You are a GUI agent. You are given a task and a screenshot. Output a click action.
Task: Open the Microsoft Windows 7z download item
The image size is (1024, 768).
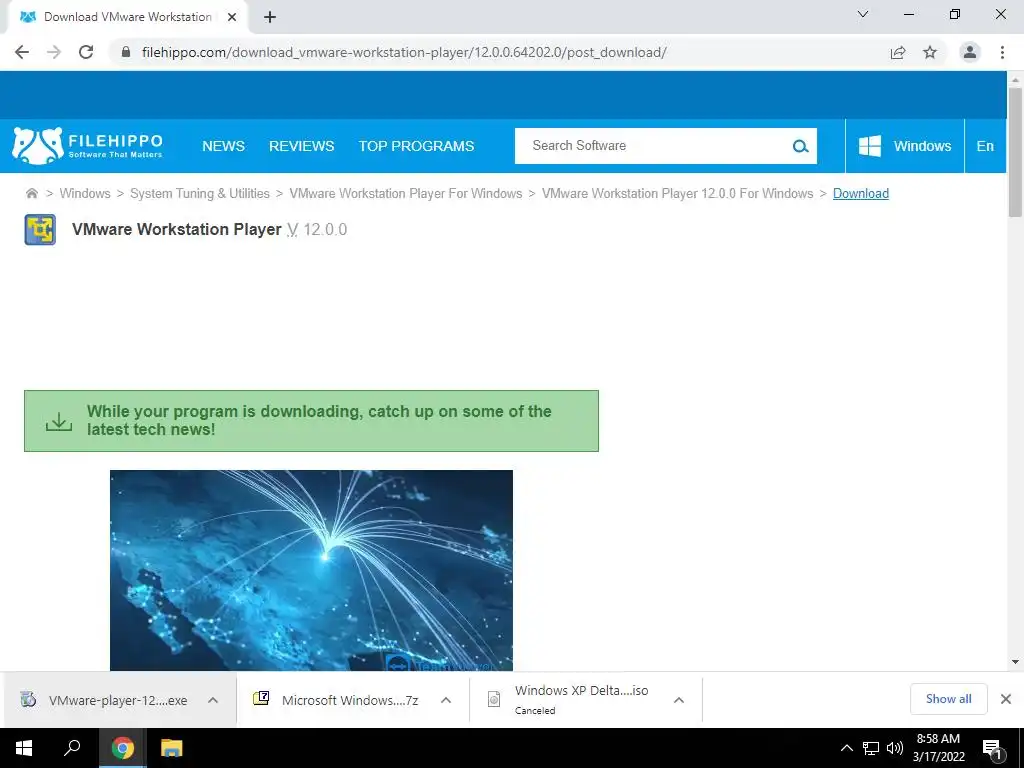point(336,700)
